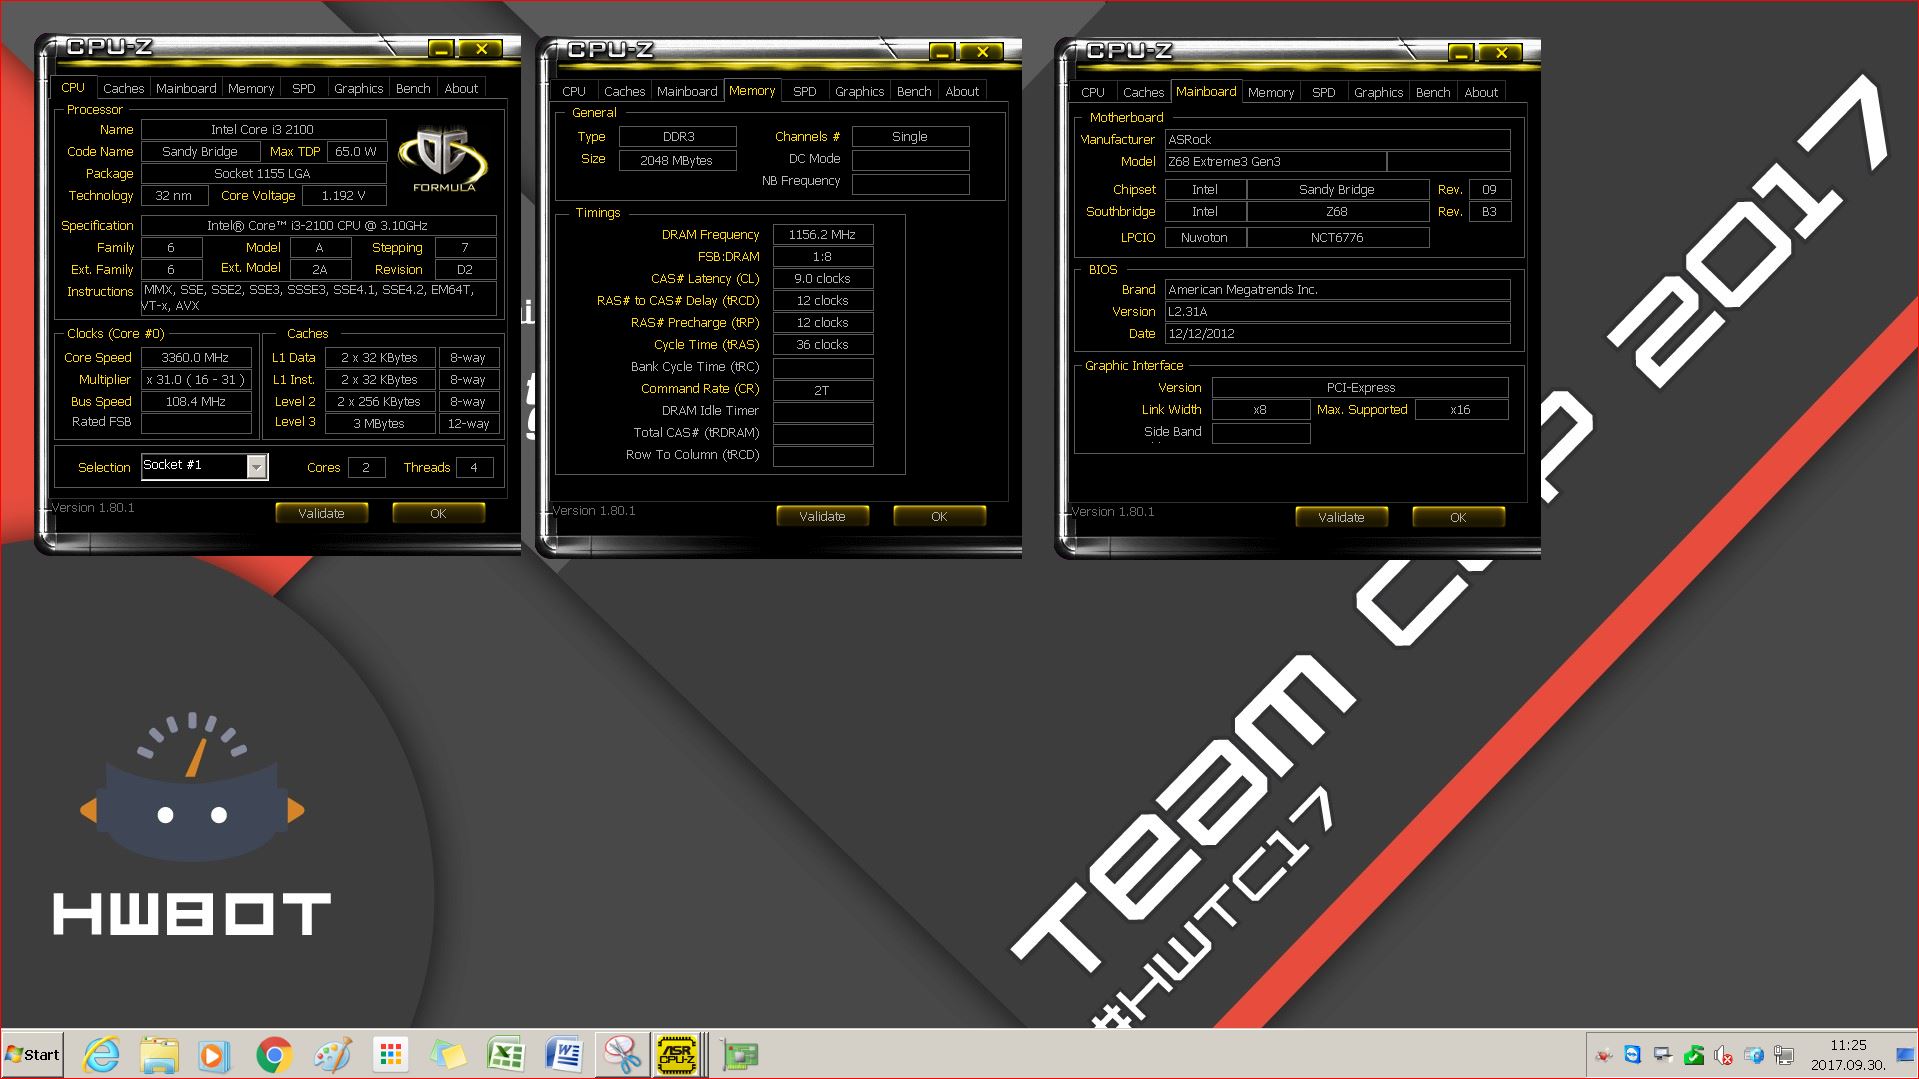
Task: Click OK in the first CPU-Z window
Action: tap(438, 513)
